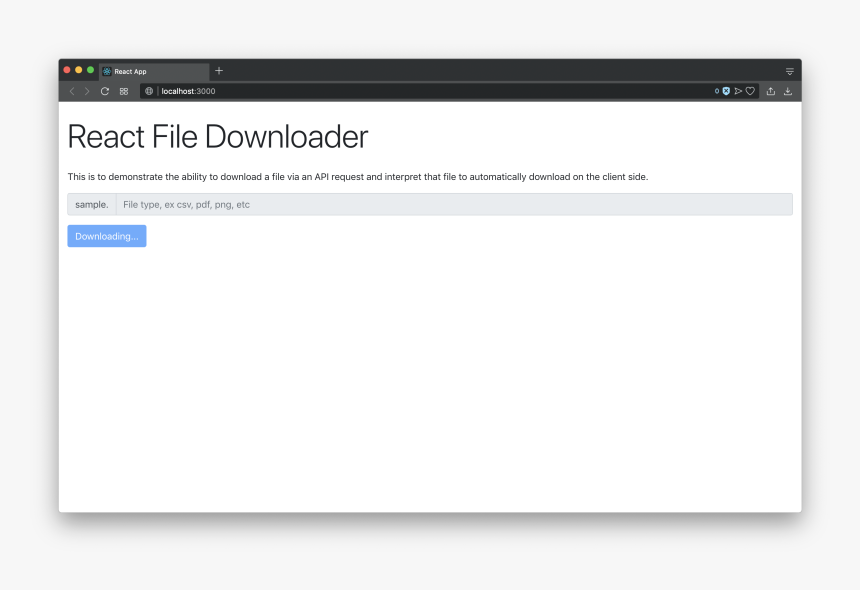860x590 pixels.
Task: Open the speed dial grid icon
Action: (x=124, y=91)
